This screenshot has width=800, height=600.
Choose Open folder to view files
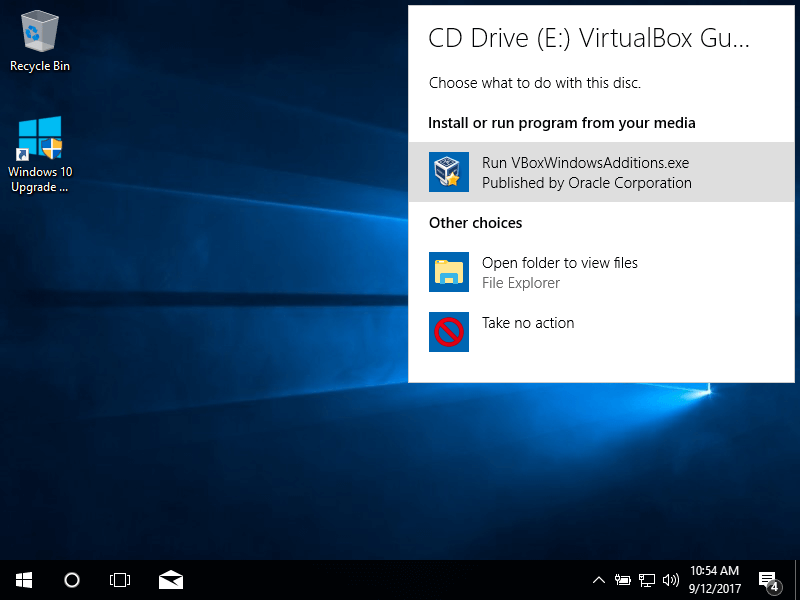click(601, 272)
